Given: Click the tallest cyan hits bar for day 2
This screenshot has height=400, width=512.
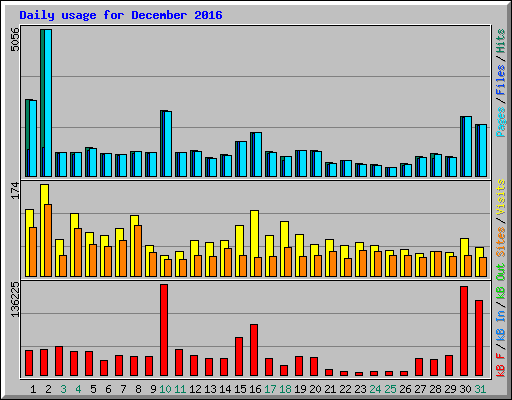Looking at the screenshot, I should tap(48, 103).
